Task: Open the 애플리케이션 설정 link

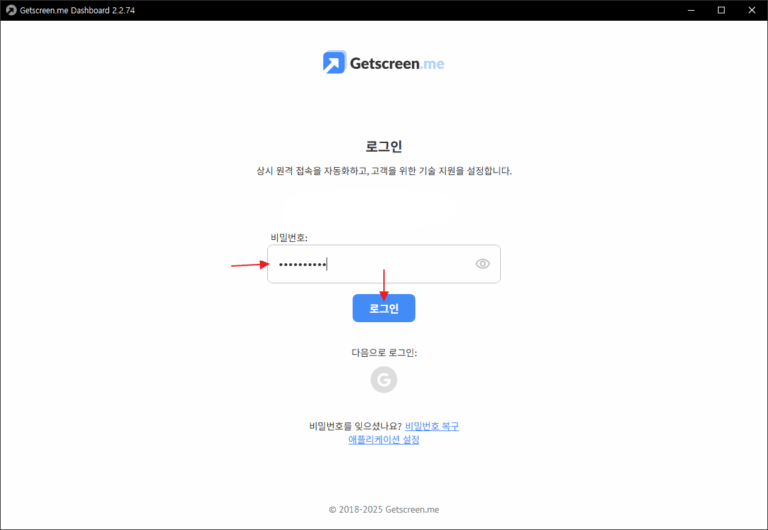Action: click(384, 439)
